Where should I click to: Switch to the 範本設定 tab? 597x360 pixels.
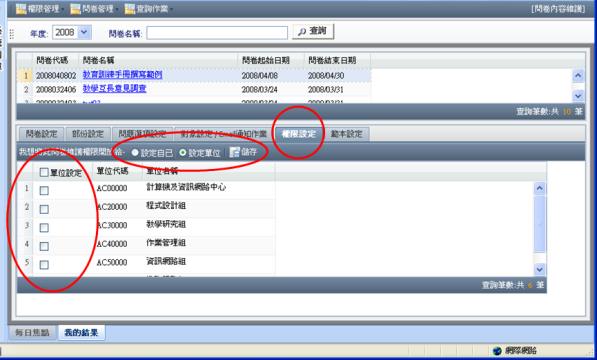(x=346, y=134)
